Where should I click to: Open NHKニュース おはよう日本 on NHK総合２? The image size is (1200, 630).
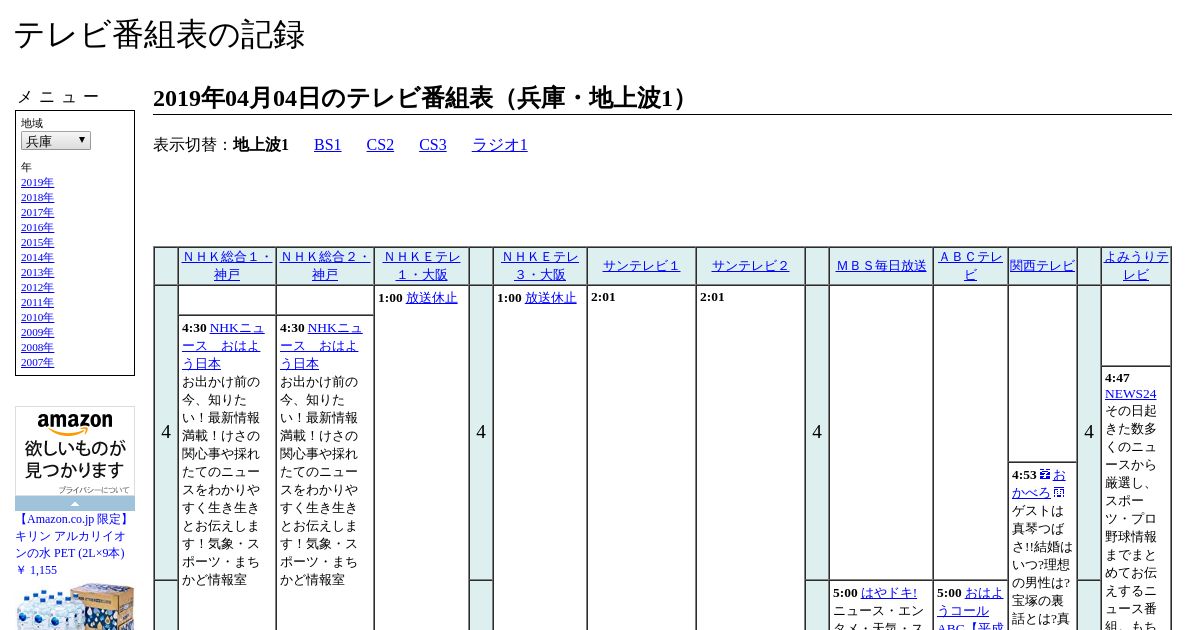click(x=321, y=346)
